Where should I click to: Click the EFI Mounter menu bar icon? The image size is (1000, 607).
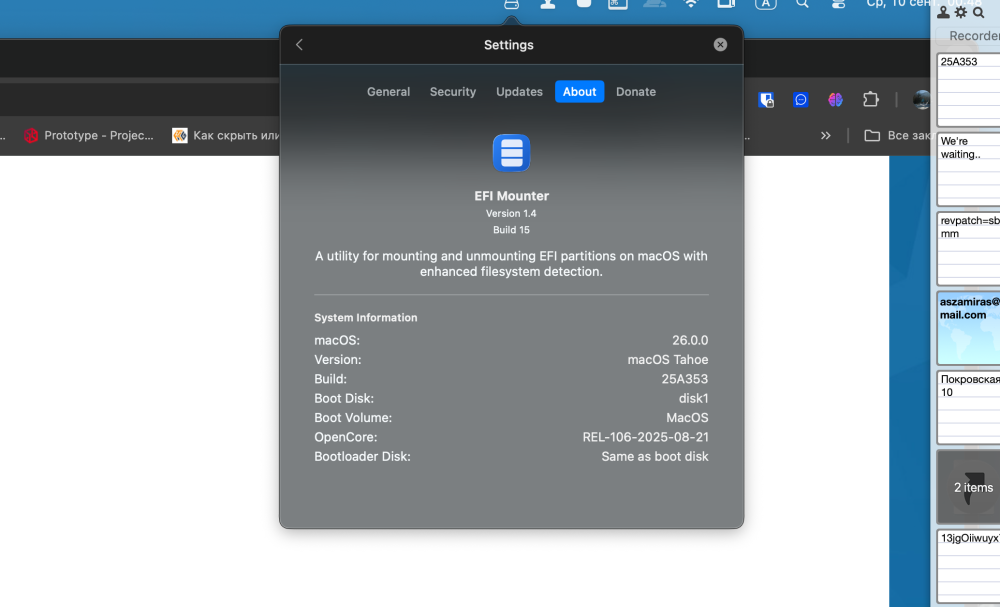coord(511,4)
